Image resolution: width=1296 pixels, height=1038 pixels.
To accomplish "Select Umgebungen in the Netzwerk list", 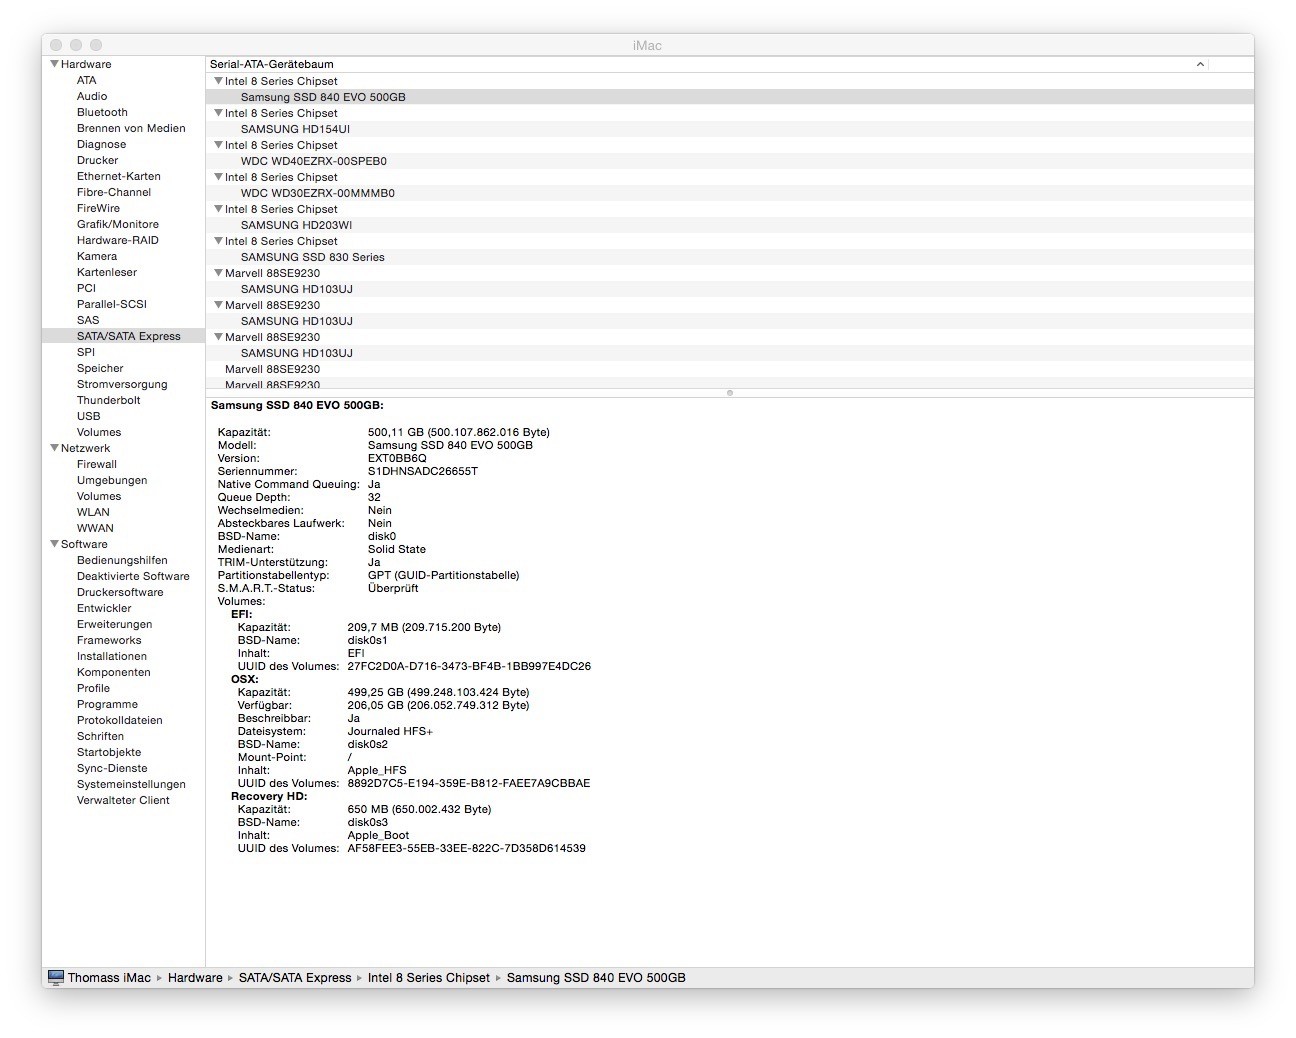I will click(112, 480).
